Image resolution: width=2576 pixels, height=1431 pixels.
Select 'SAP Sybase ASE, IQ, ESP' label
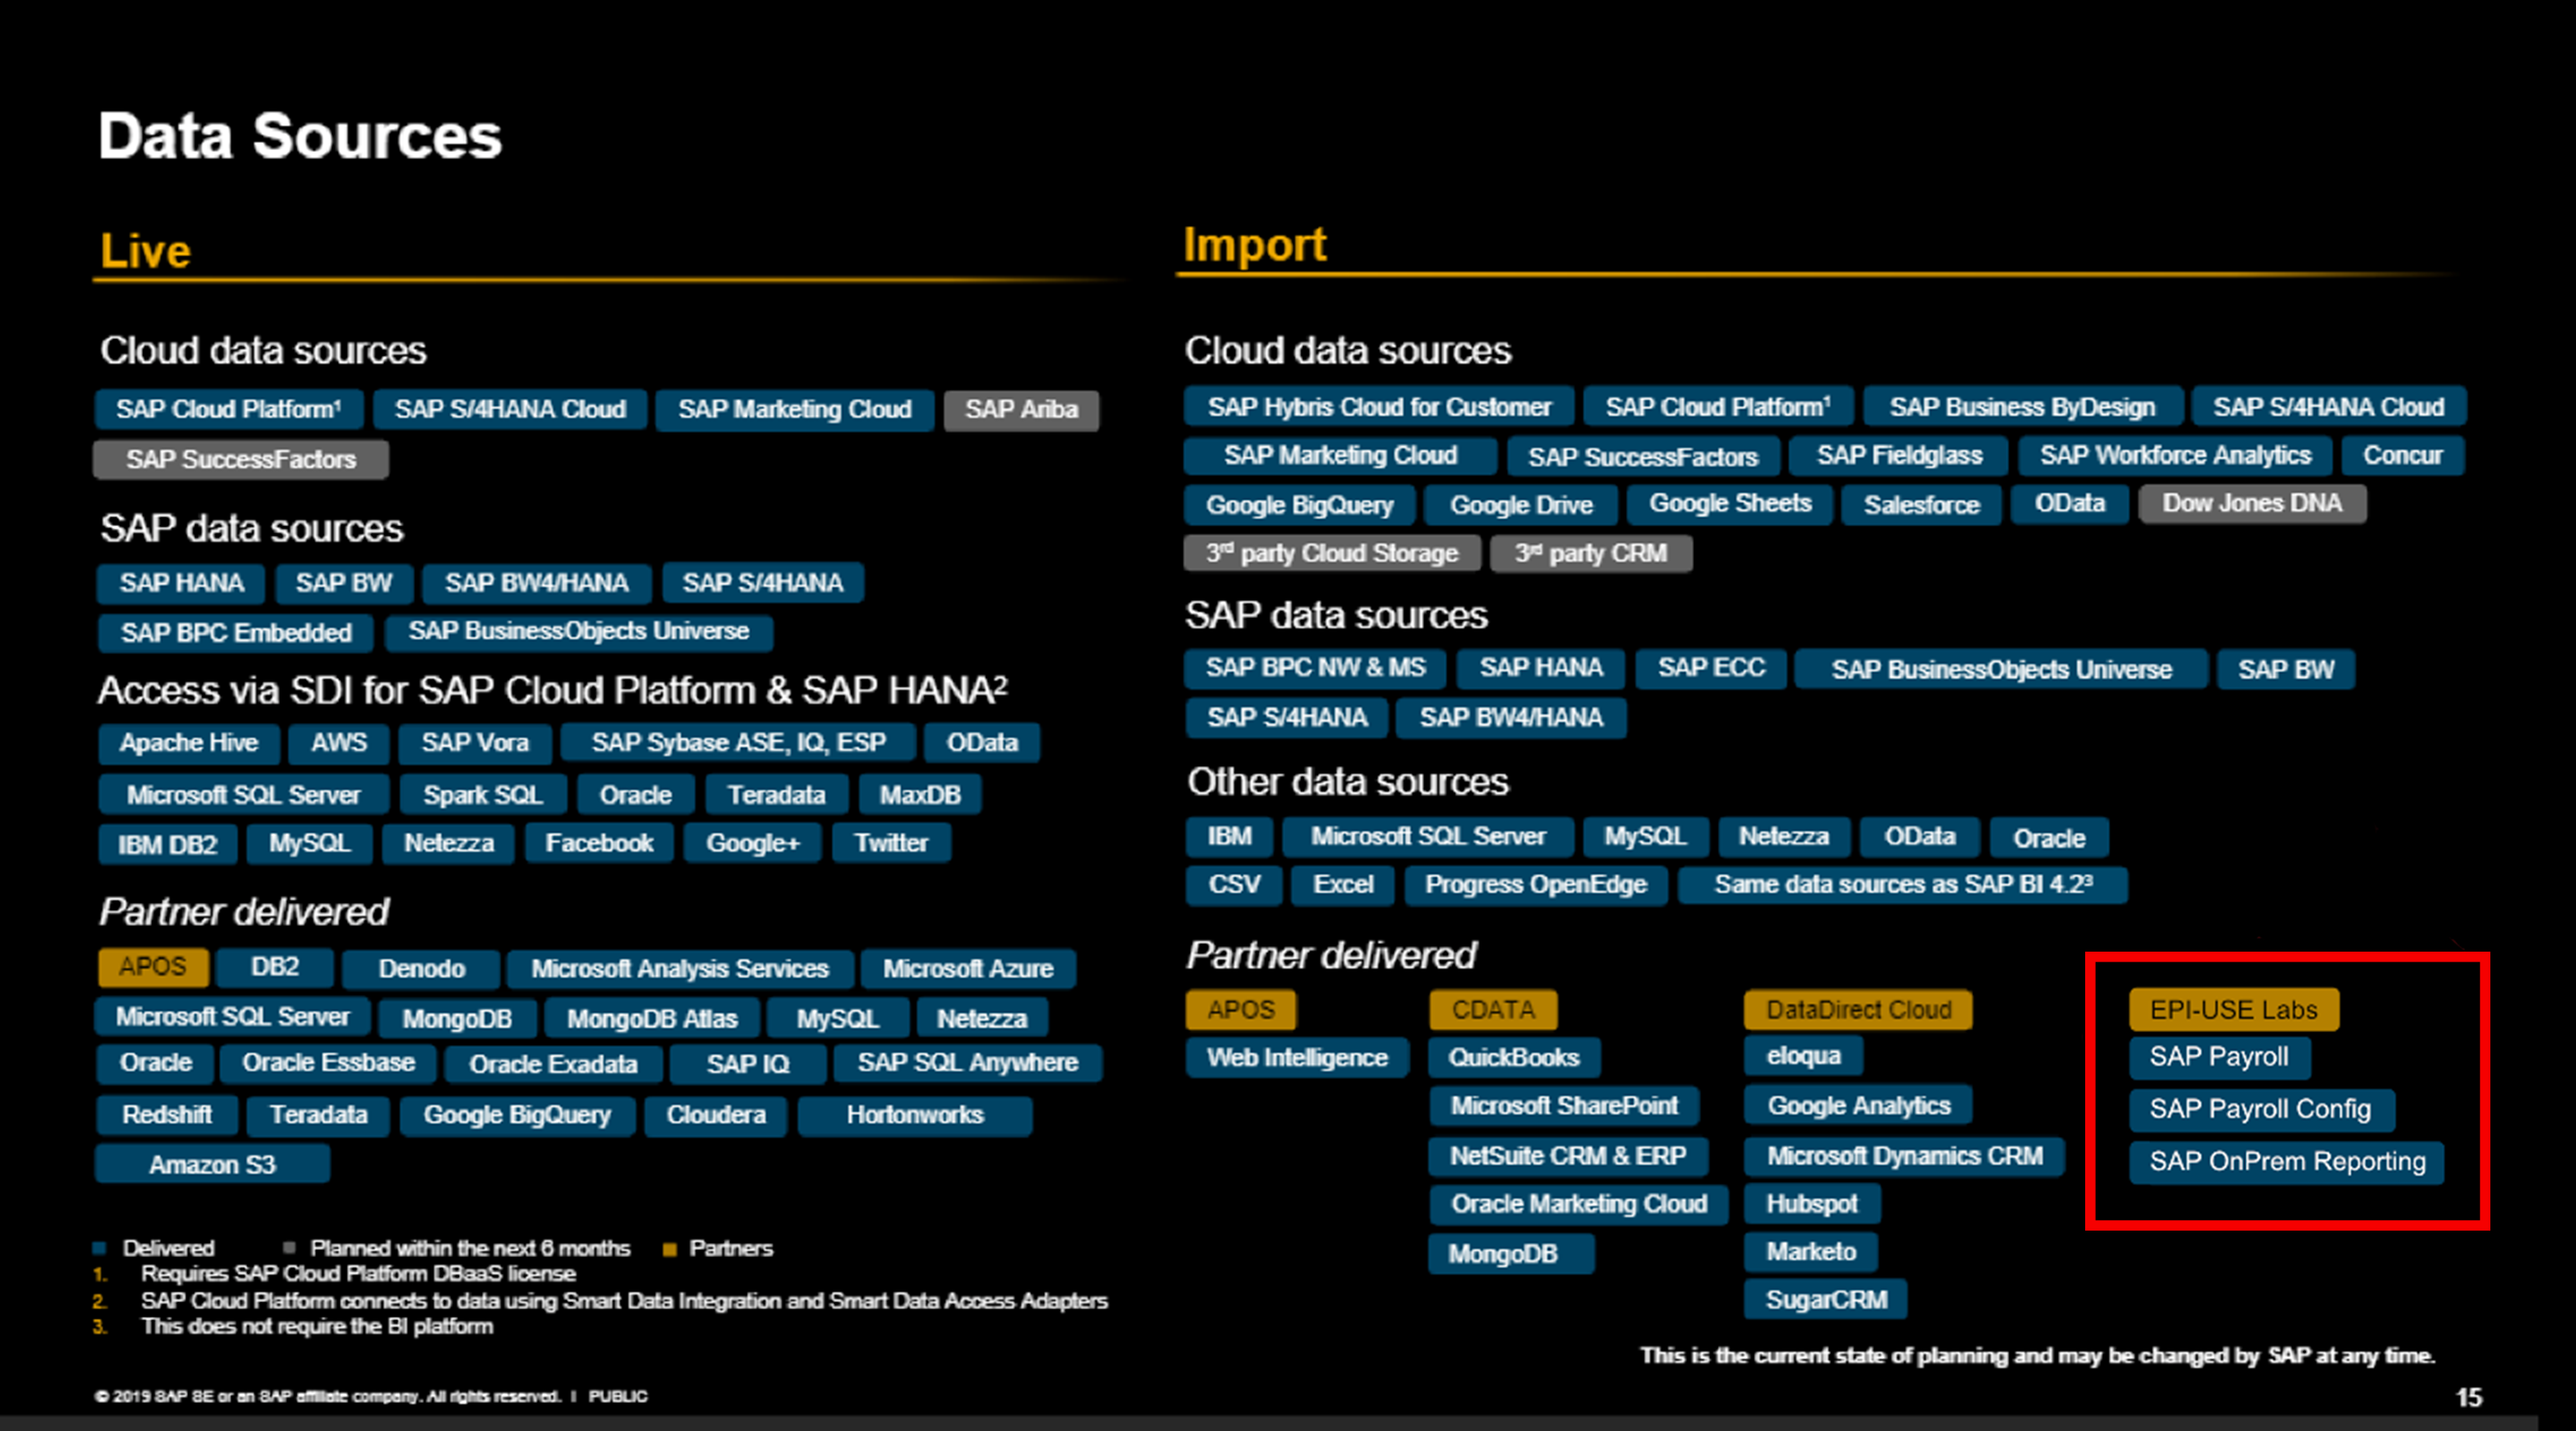738,743
